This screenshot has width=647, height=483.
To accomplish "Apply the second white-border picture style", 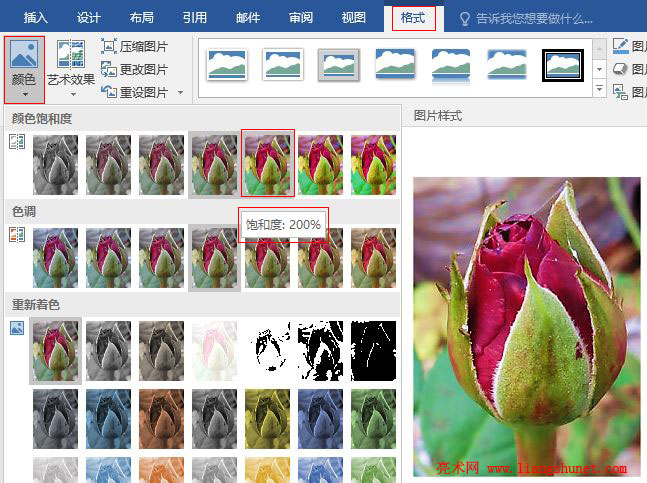I will click(x=283, y=64).
